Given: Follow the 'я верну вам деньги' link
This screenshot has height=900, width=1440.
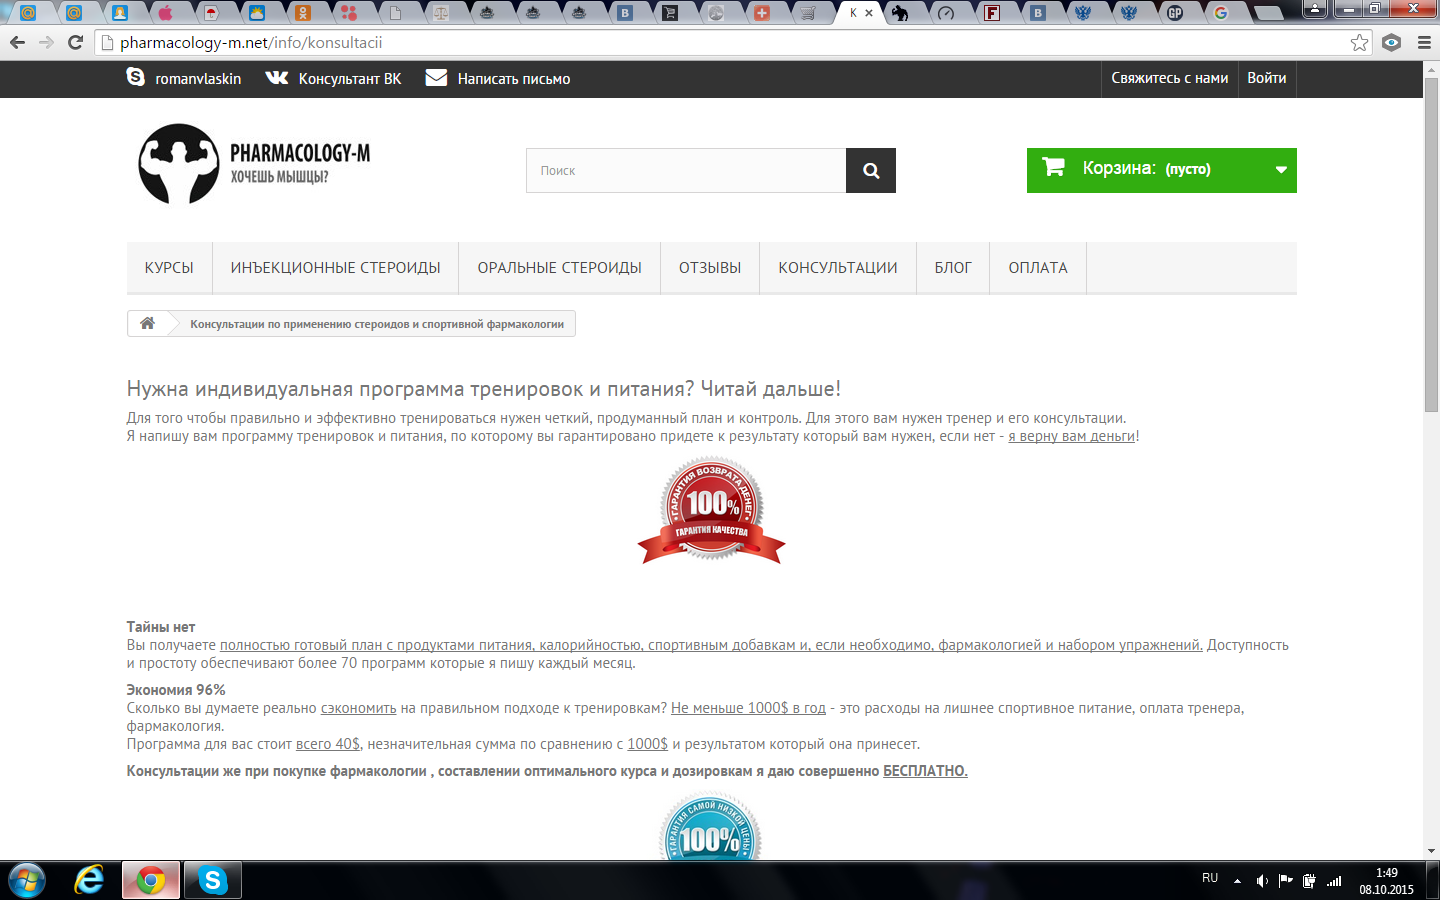Looking at the screenshot, I should (x=1071, y=436).
